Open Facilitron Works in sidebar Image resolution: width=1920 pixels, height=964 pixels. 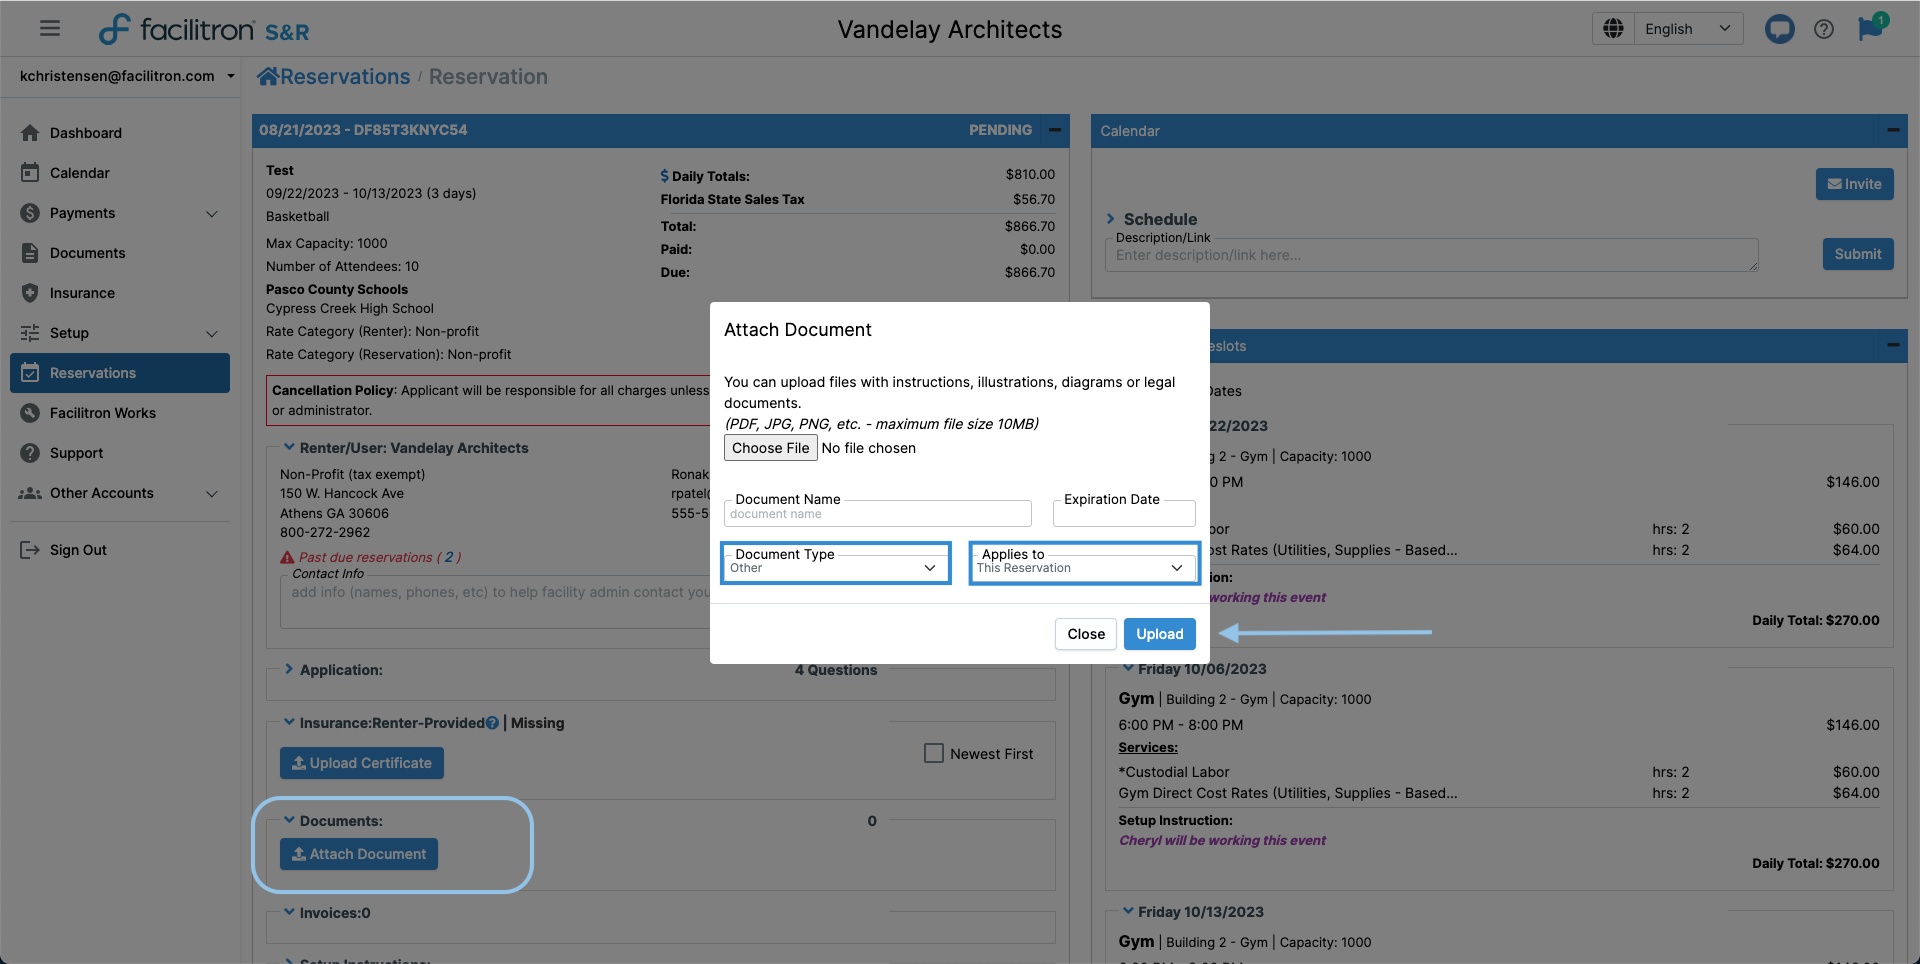tap(120, 413)
